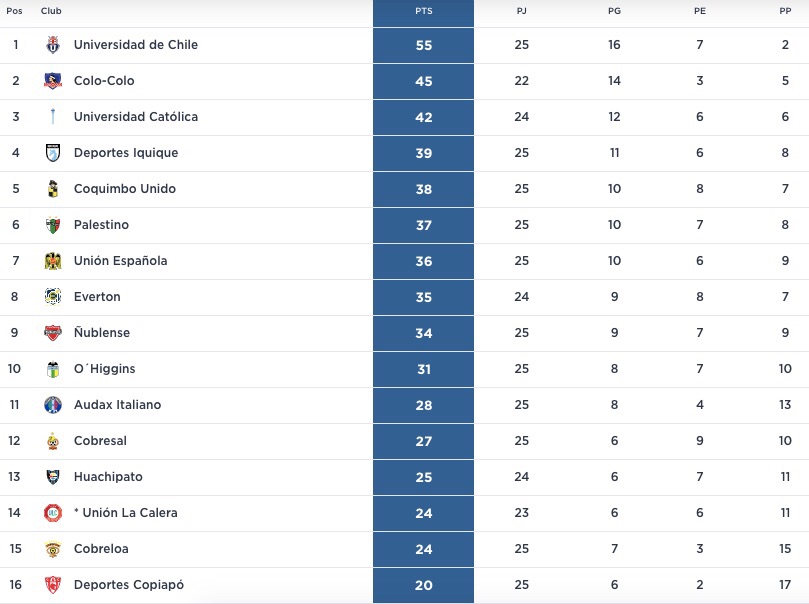This screenshot has width=809, height=604.
Task: Click the PP column header
Action: pyautogui.click(x=785, y=11)
